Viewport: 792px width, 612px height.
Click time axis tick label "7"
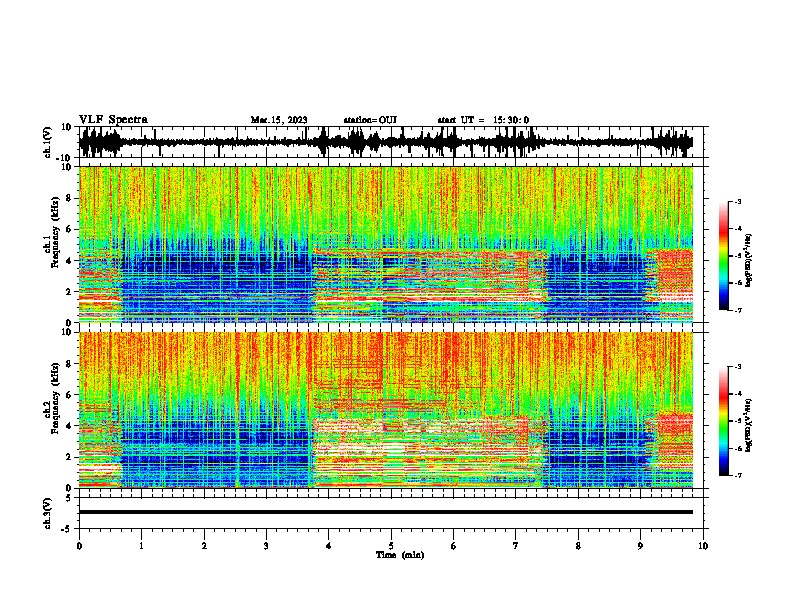coord(516,546)
